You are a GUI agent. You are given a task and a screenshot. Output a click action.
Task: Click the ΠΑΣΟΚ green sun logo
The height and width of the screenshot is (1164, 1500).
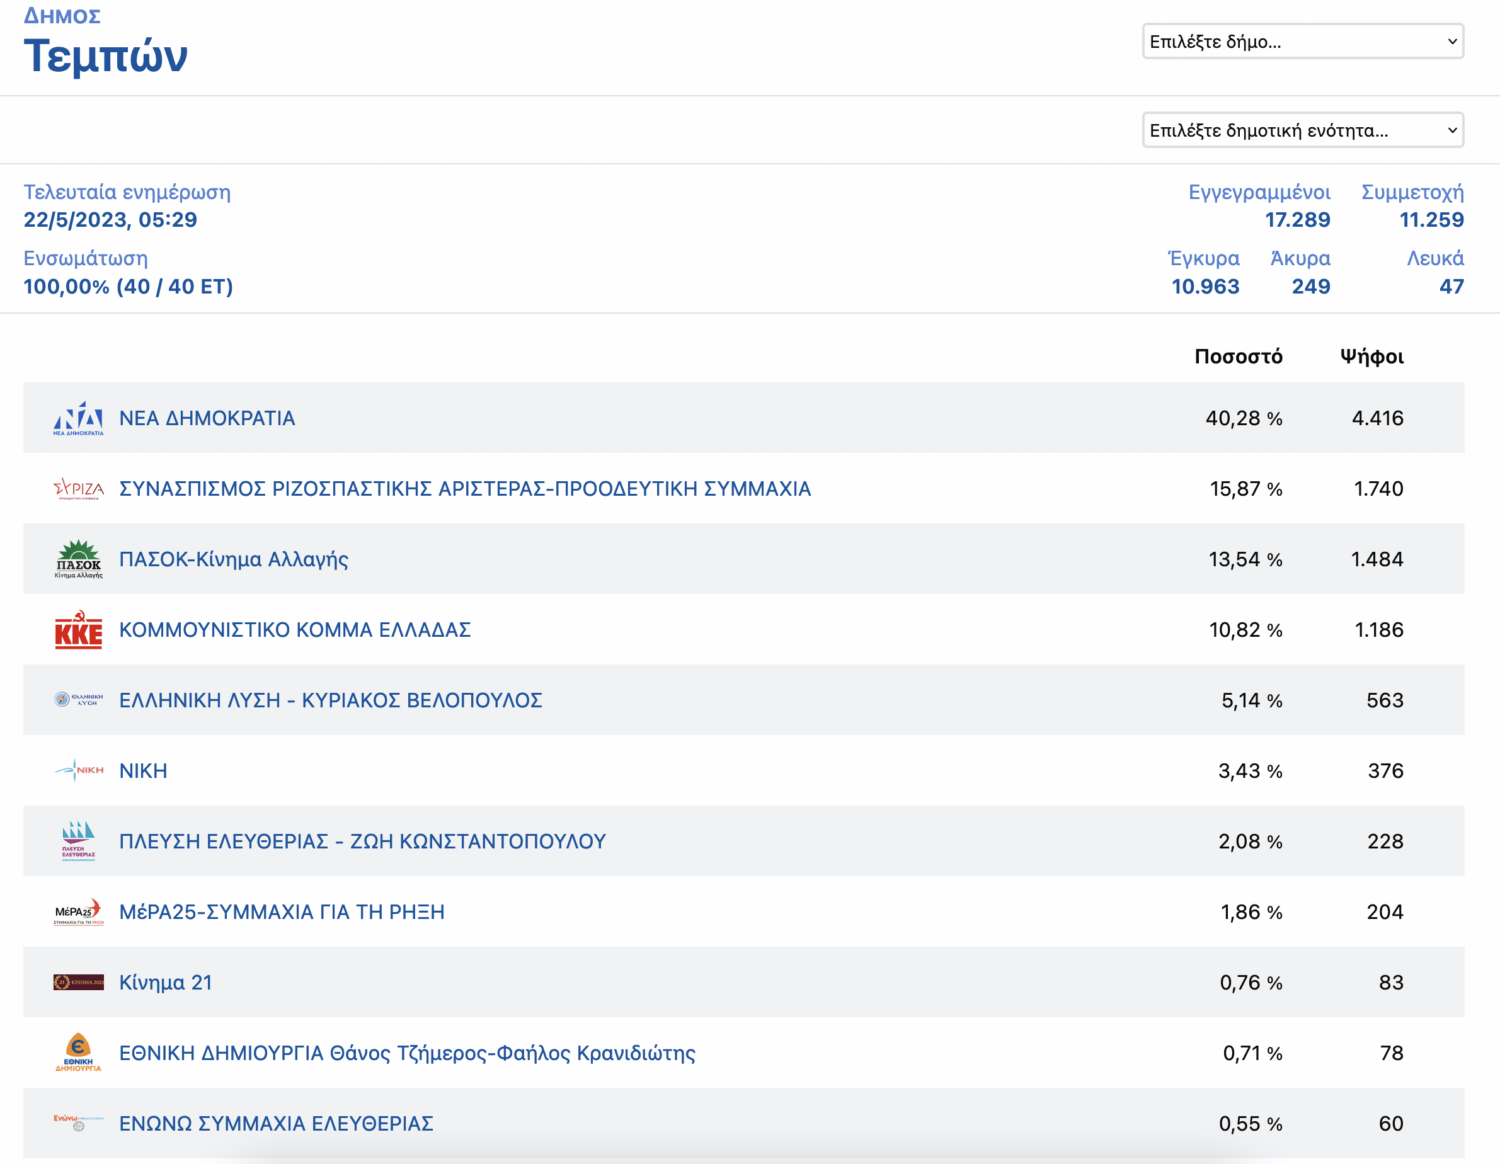point(78,559)
